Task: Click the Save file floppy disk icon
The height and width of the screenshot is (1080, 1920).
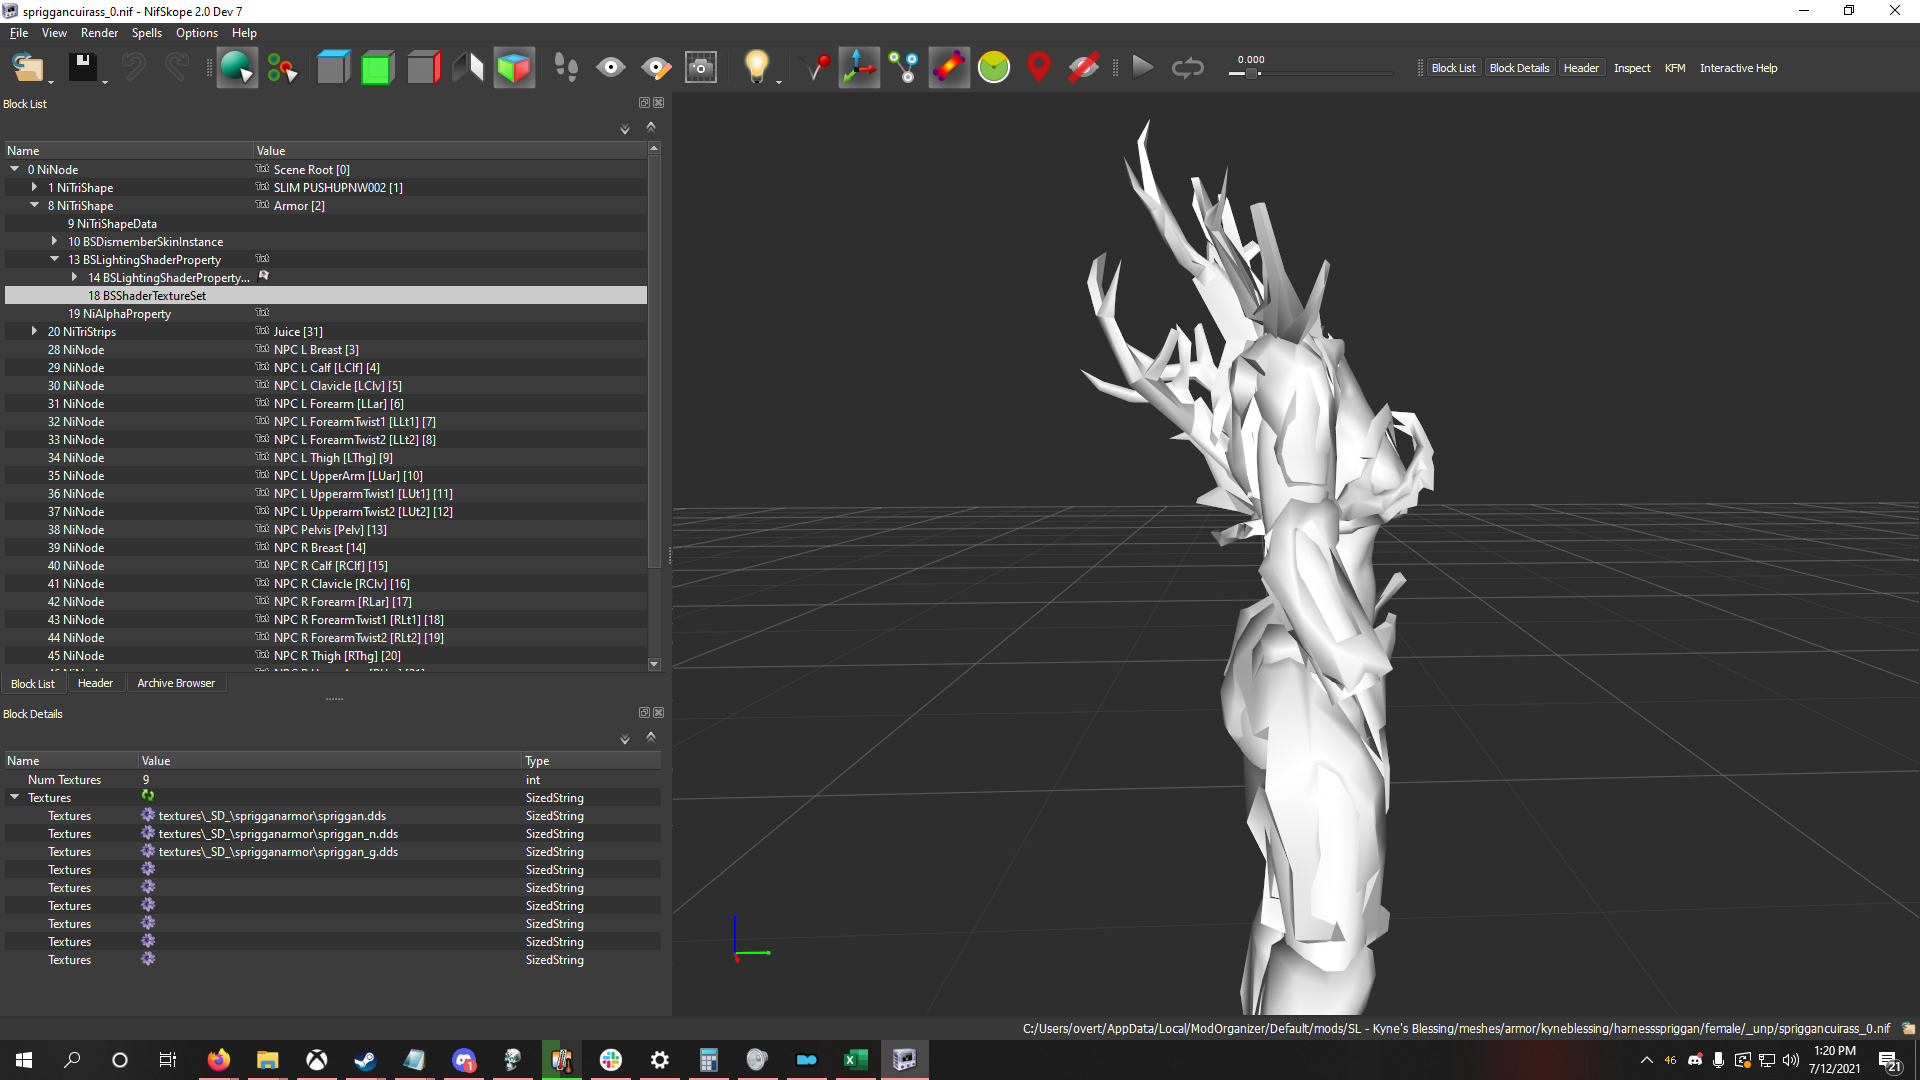Action: tap(82, 68)
